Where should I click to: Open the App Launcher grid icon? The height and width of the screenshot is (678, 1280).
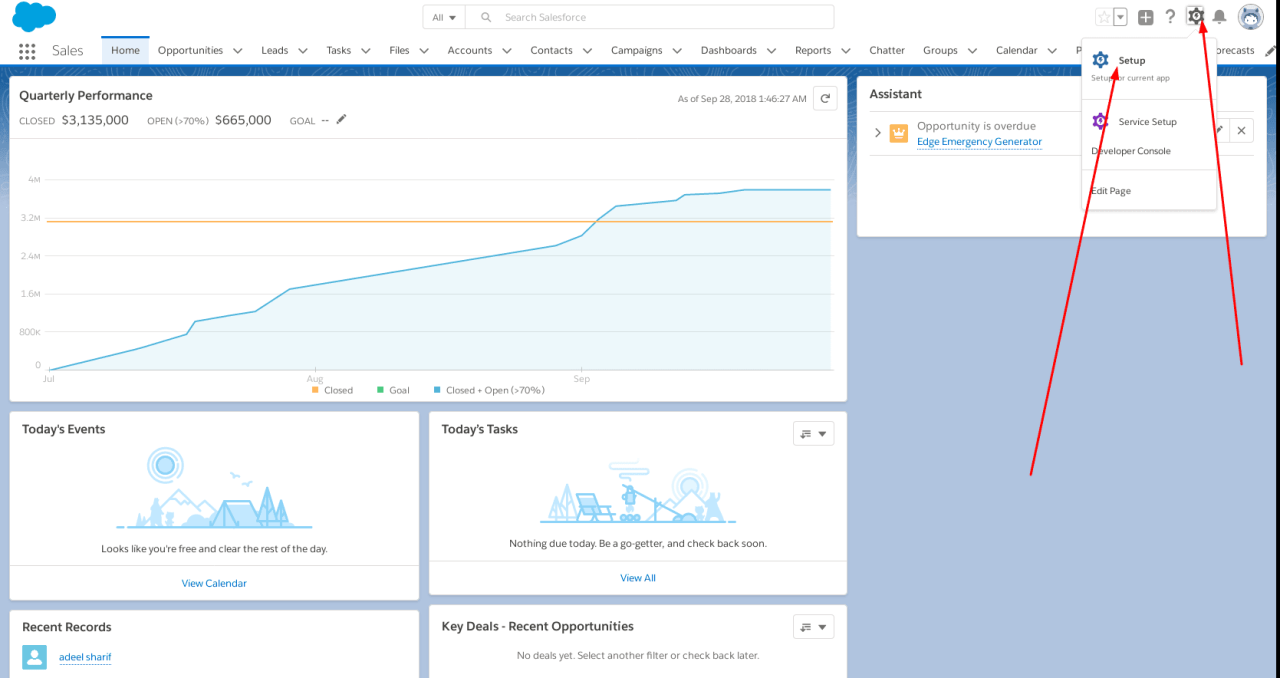click(27, 51)
